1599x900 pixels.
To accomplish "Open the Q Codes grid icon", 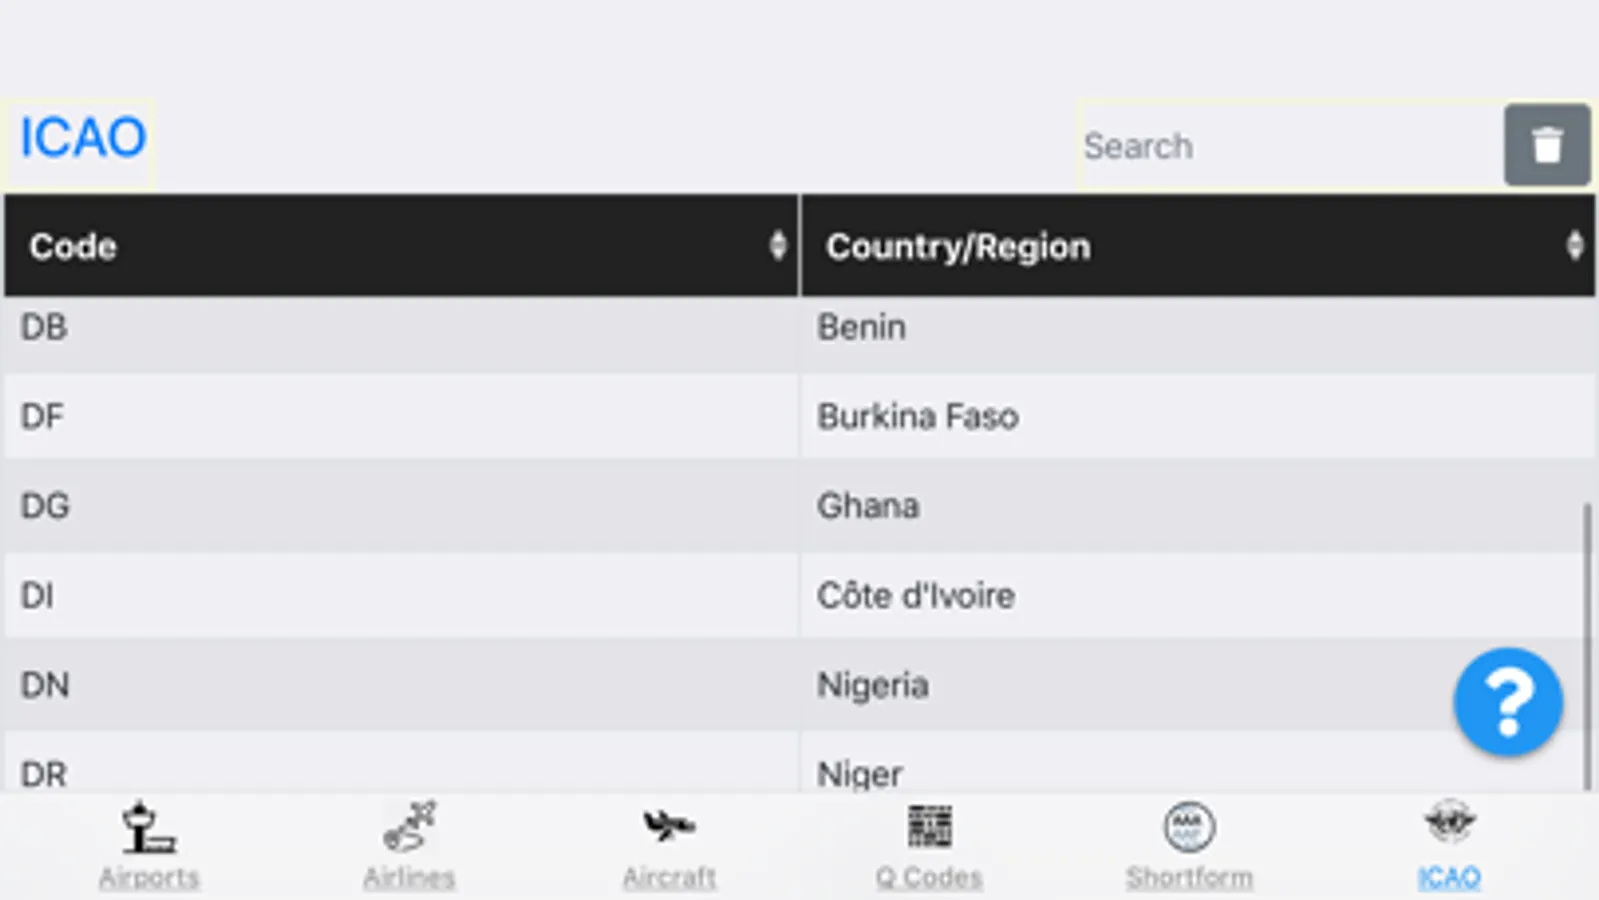I will click(x=929, y=826).
